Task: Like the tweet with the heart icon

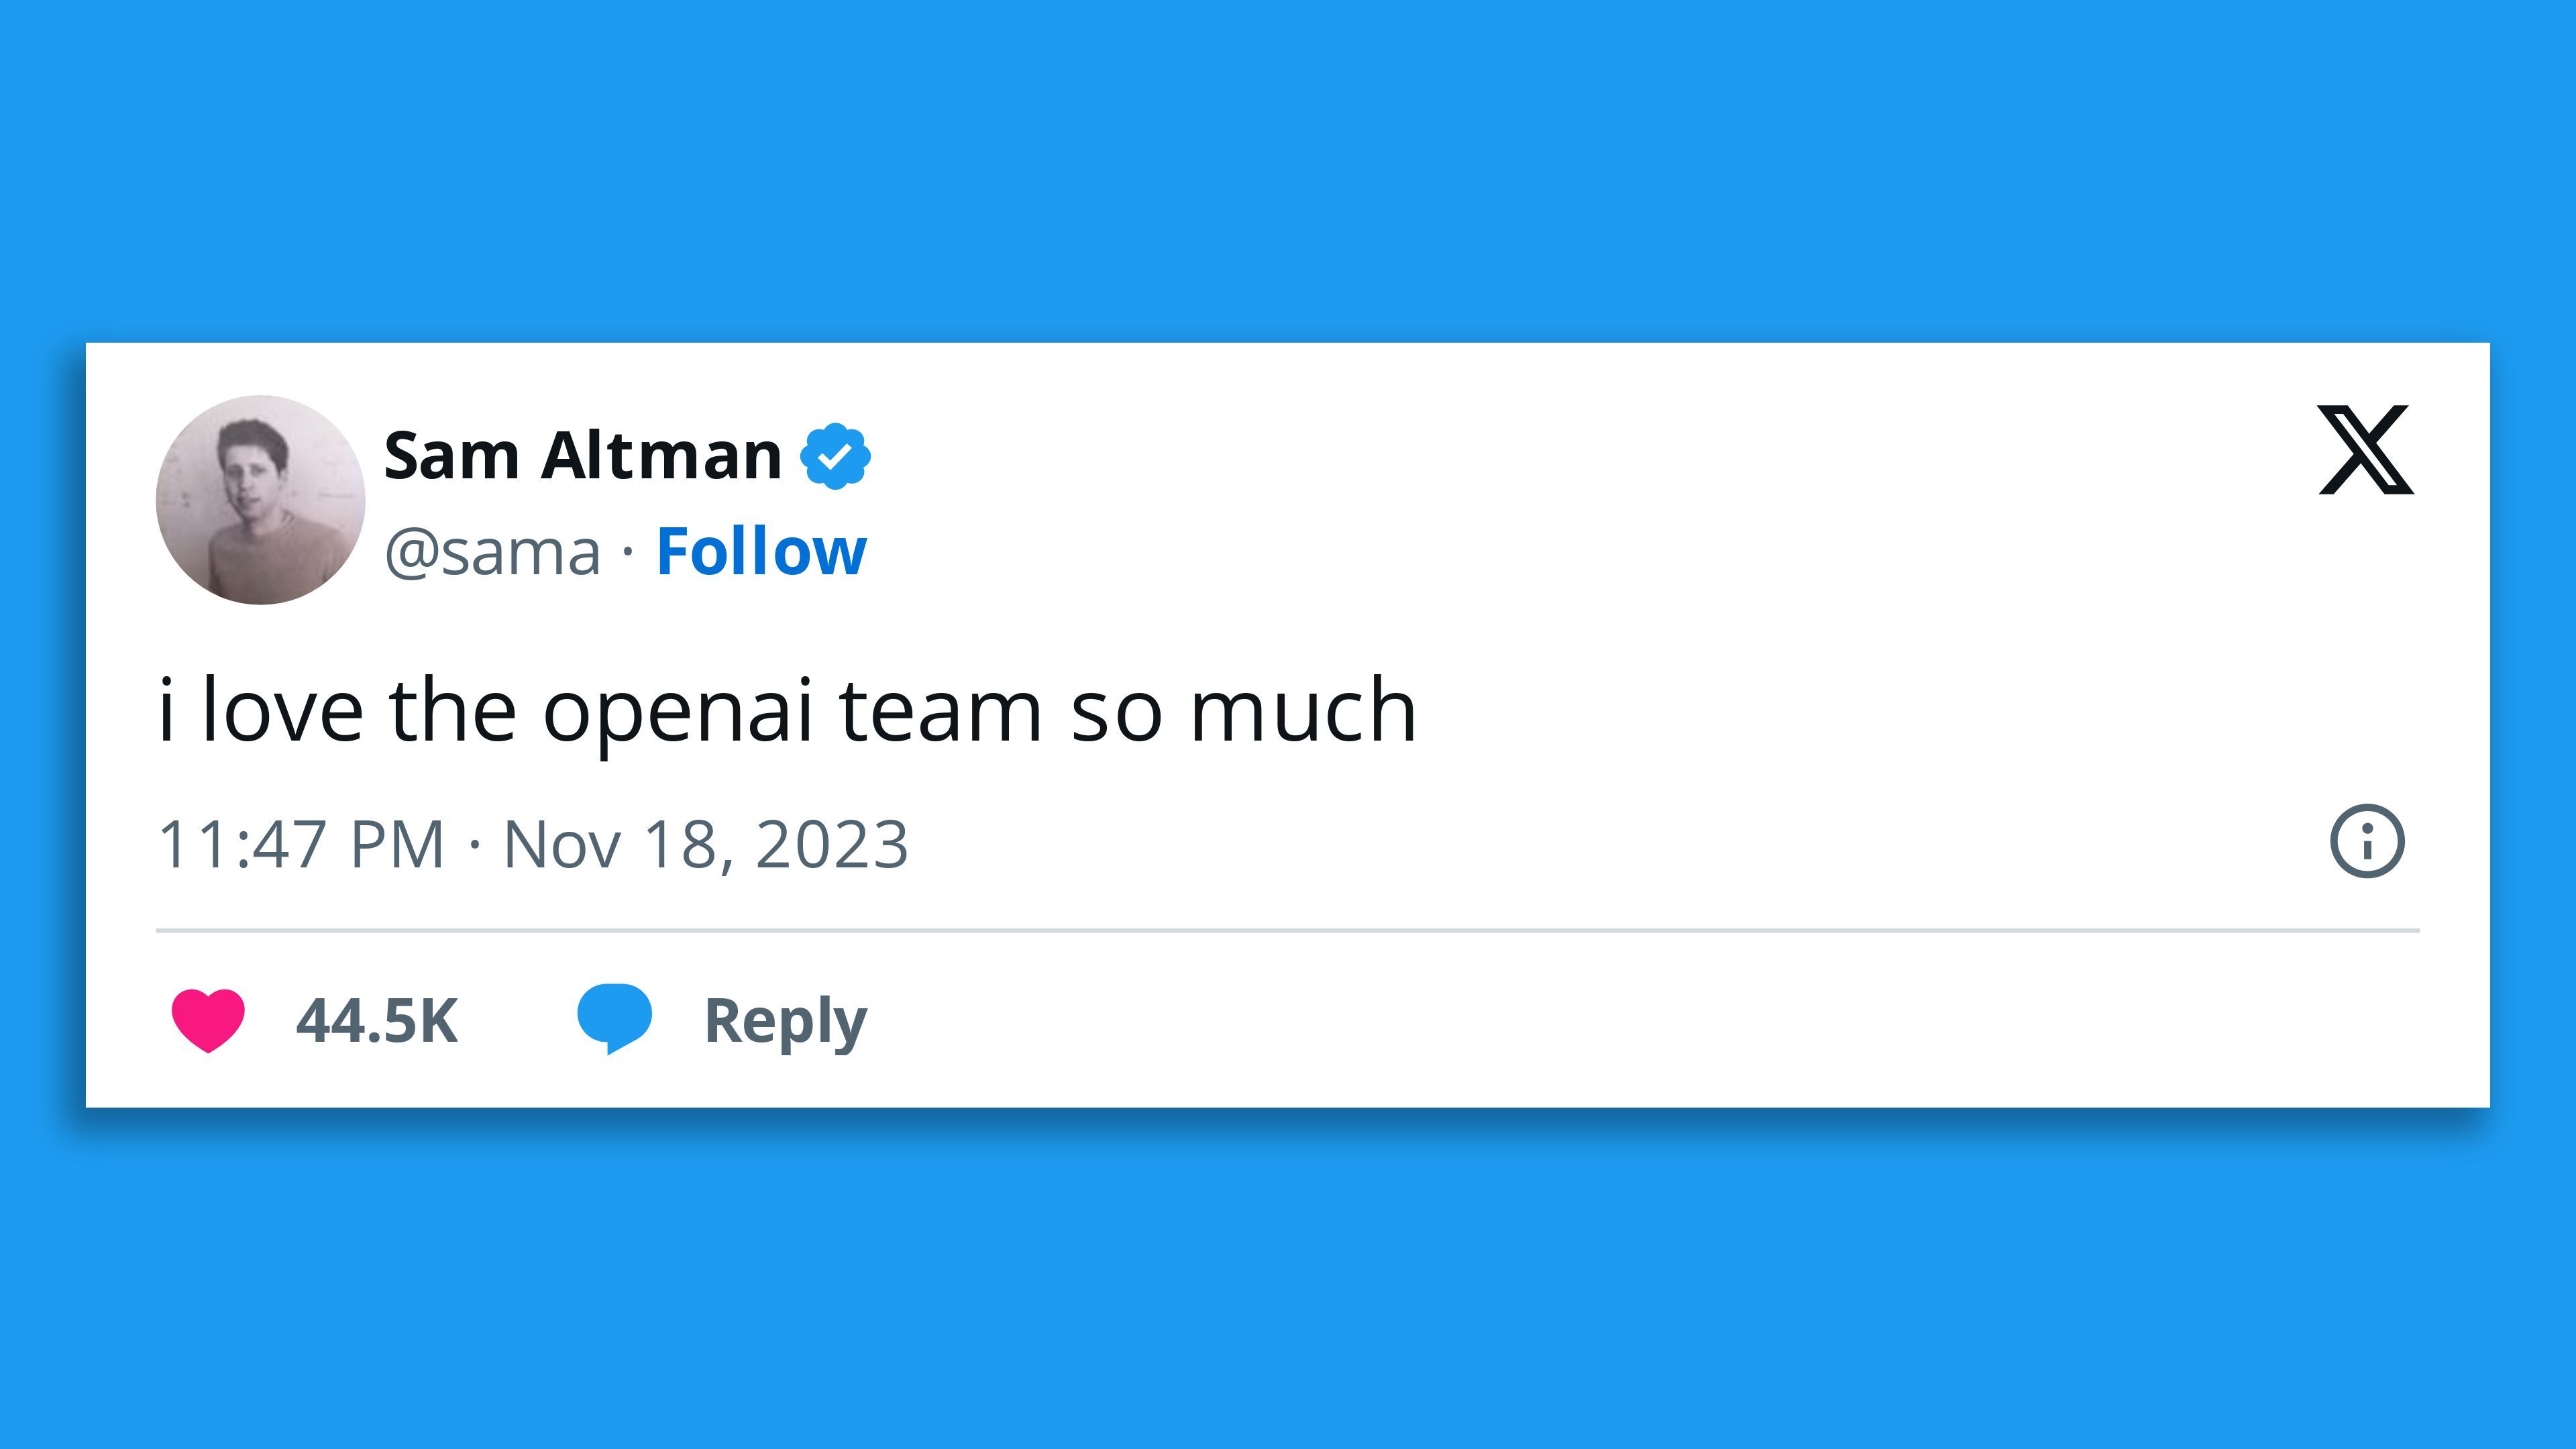Action: click(208, 1020)
